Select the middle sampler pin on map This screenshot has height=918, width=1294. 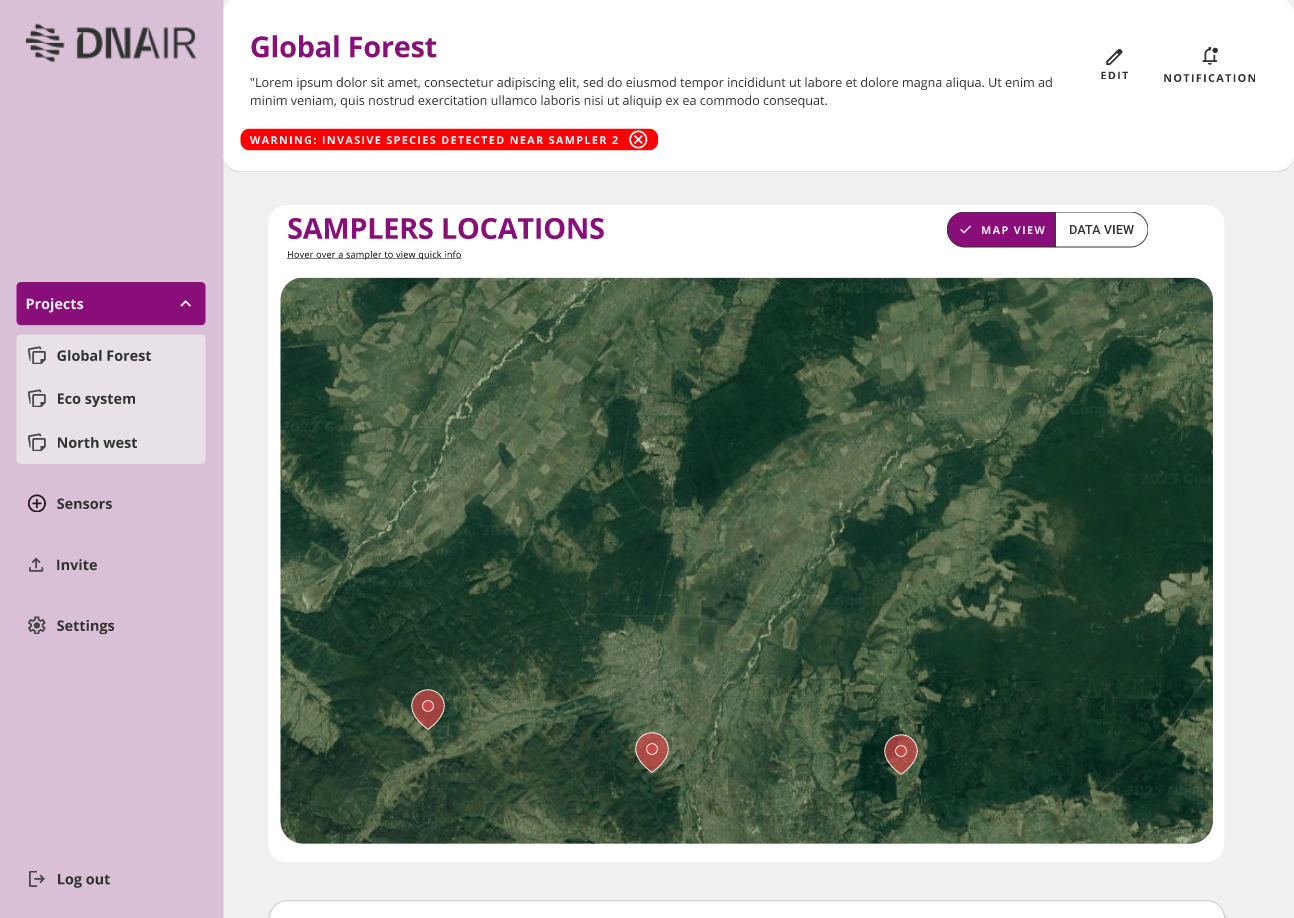pos(652,750)
